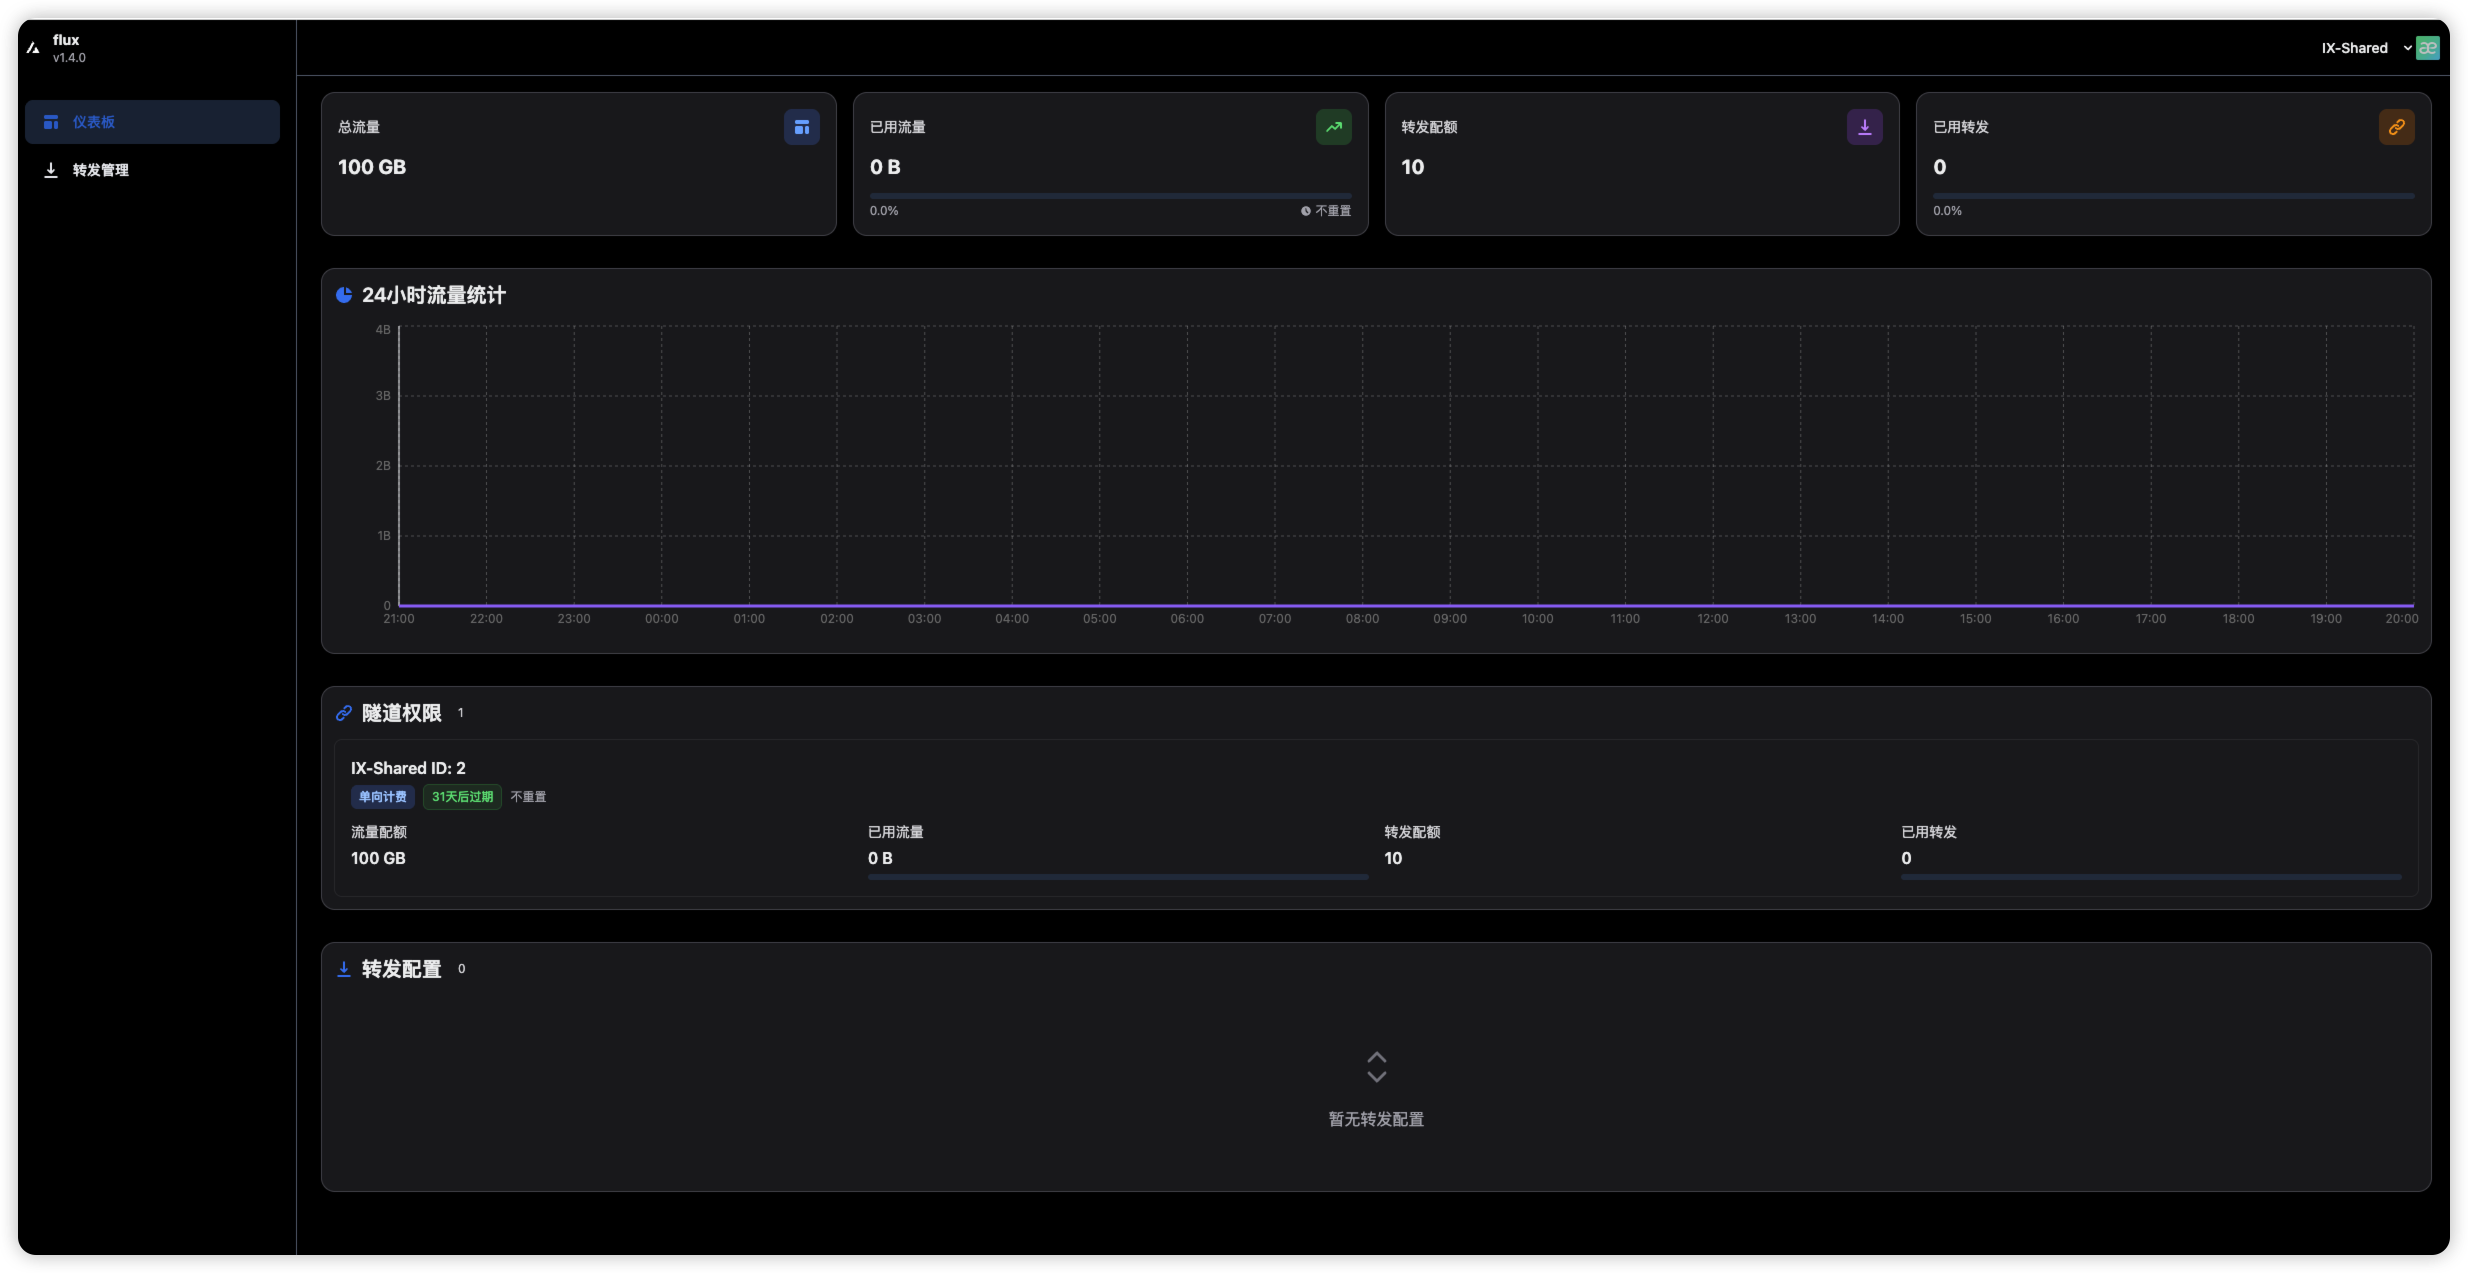Click the flux logo icon

point(33,47)
